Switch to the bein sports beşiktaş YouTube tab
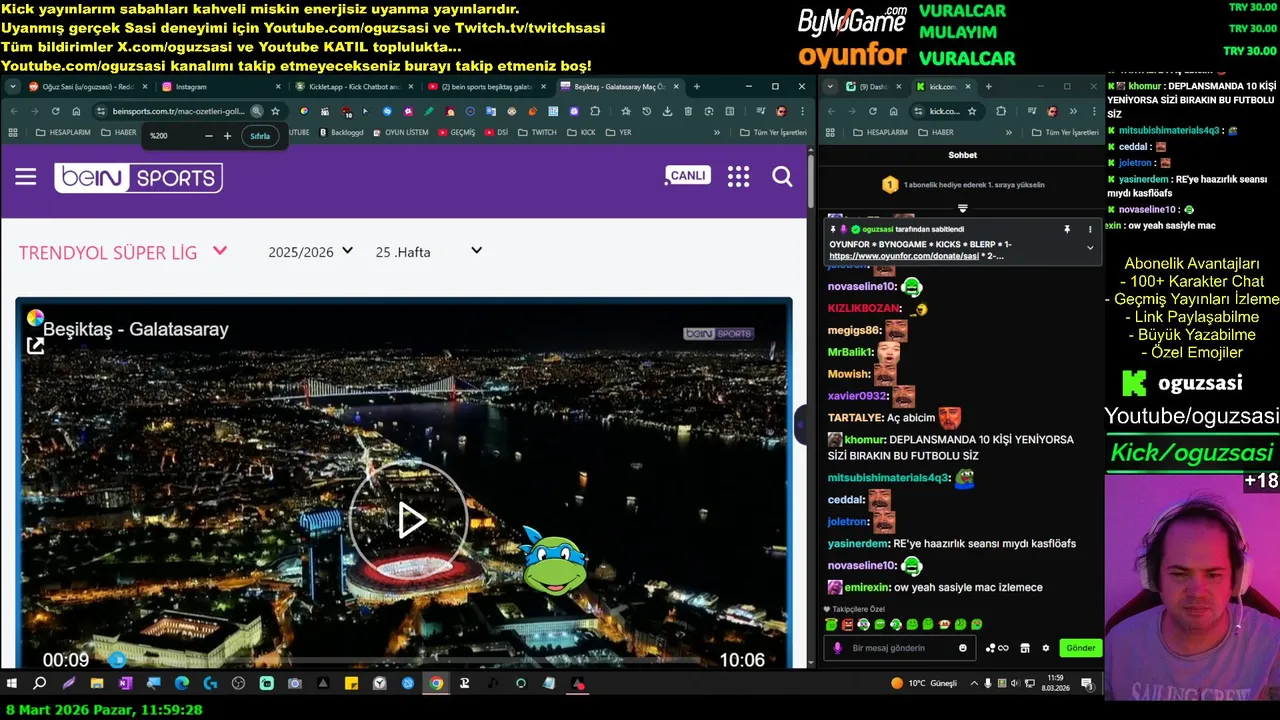 point(487,87)
